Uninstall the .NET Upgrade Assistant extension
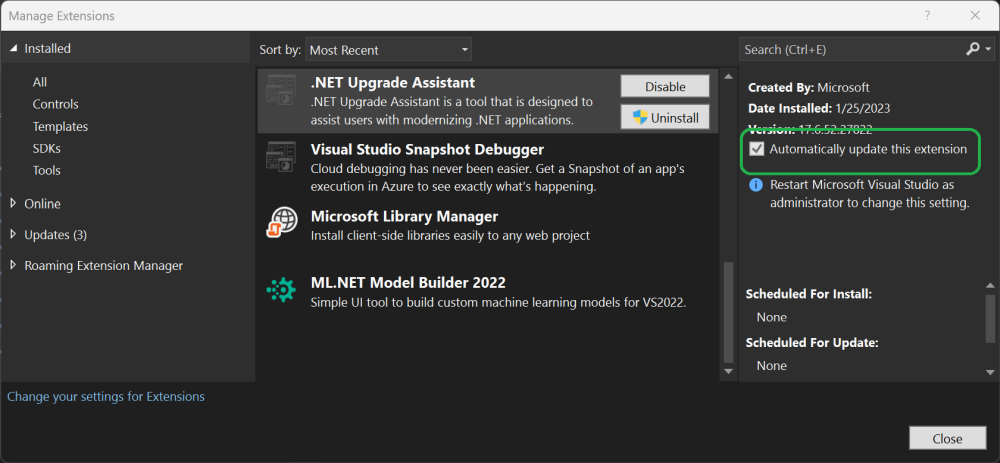Viewport: 1000px width, 463px height. click(665, 117)
